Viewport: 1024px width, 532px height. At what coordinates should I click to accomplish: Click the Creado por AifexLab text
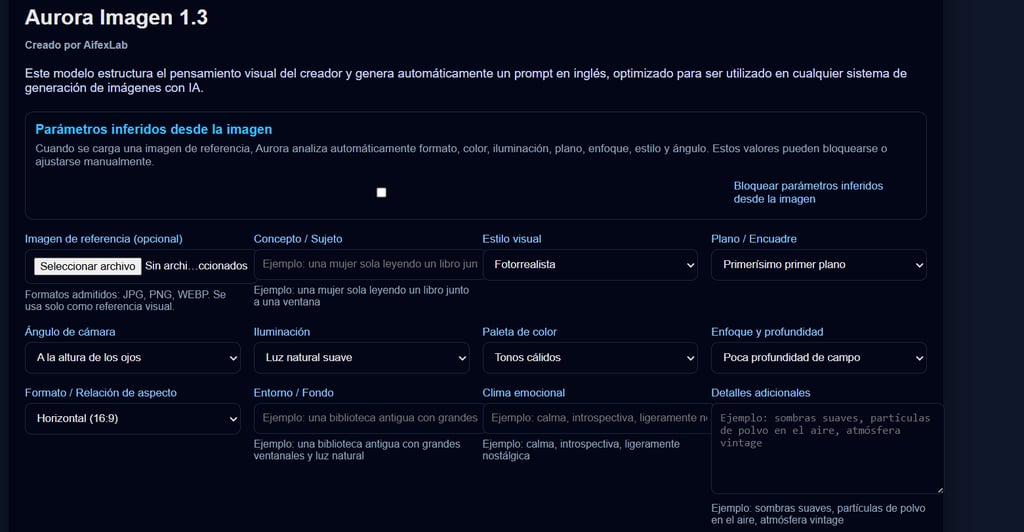[x=76, y=45]
